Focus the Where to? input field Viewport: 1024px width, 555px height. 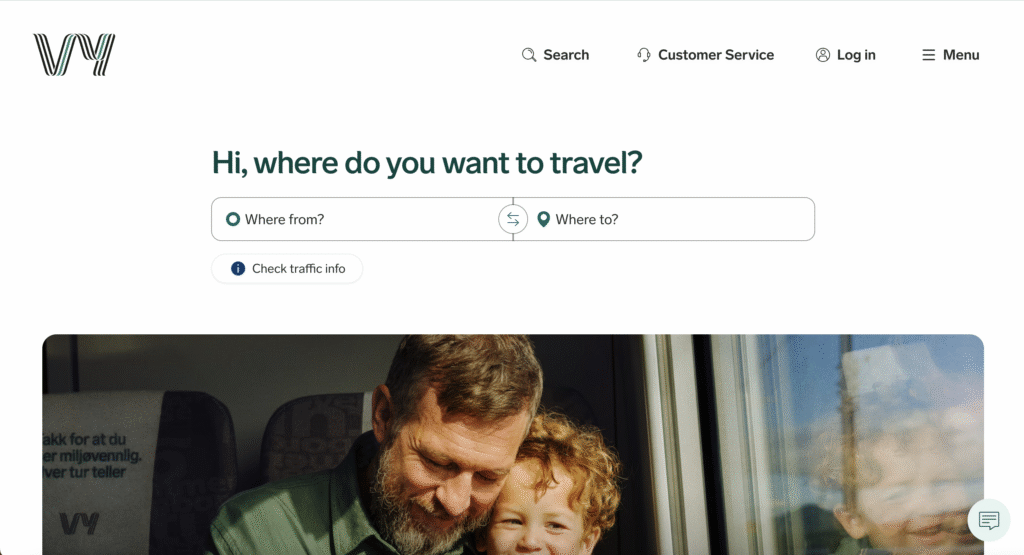[680, 219]
